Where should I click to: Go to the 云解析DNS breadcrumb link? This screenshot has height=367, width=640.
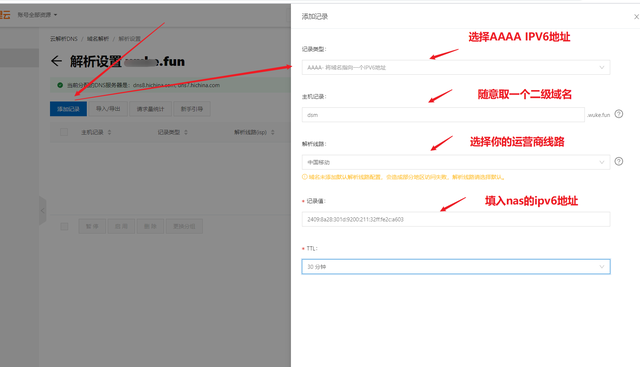(x=64, y=39)
